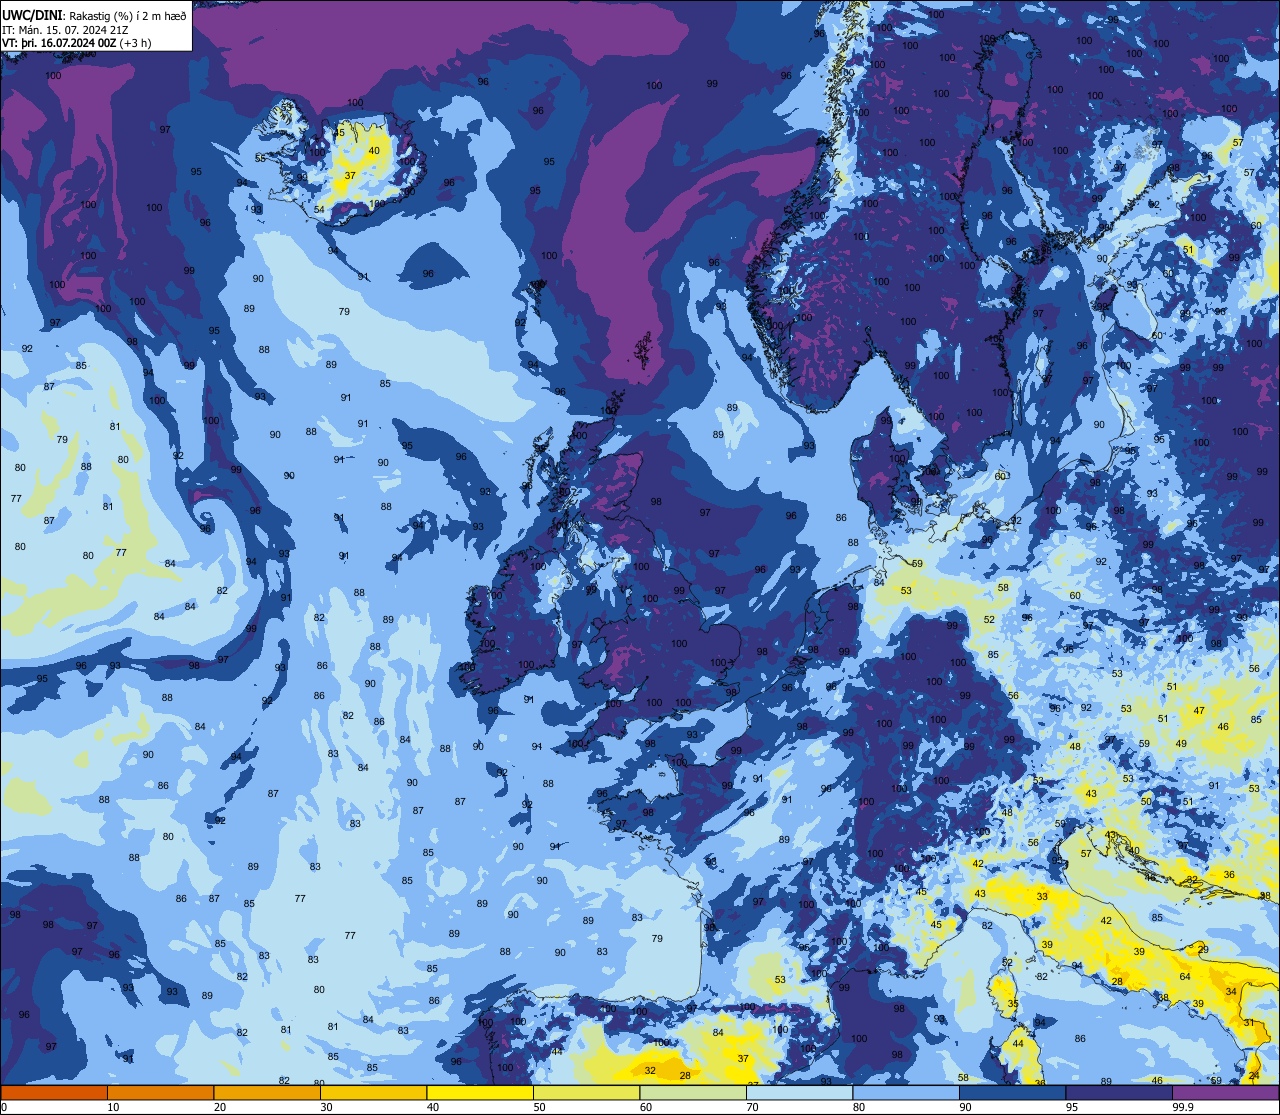
Task: Click the legend label "20"
Action: 220,1107
